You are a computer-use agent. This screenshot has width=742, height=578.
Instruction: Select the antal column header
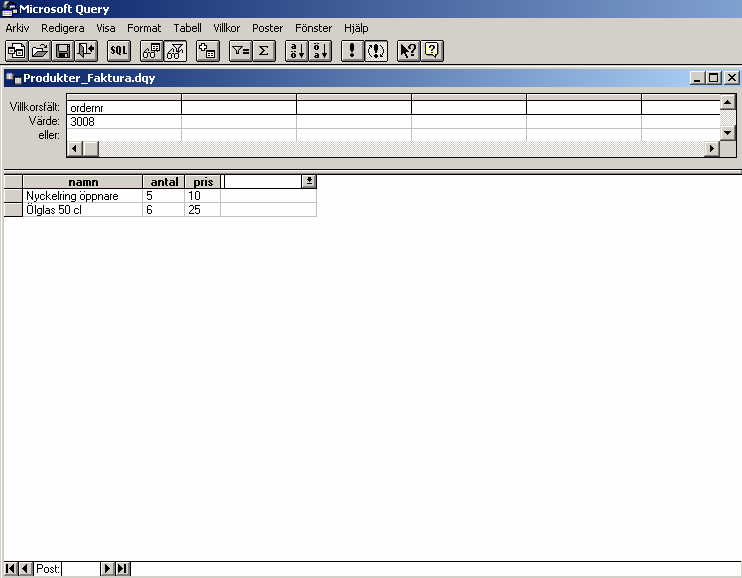point(164,182)
